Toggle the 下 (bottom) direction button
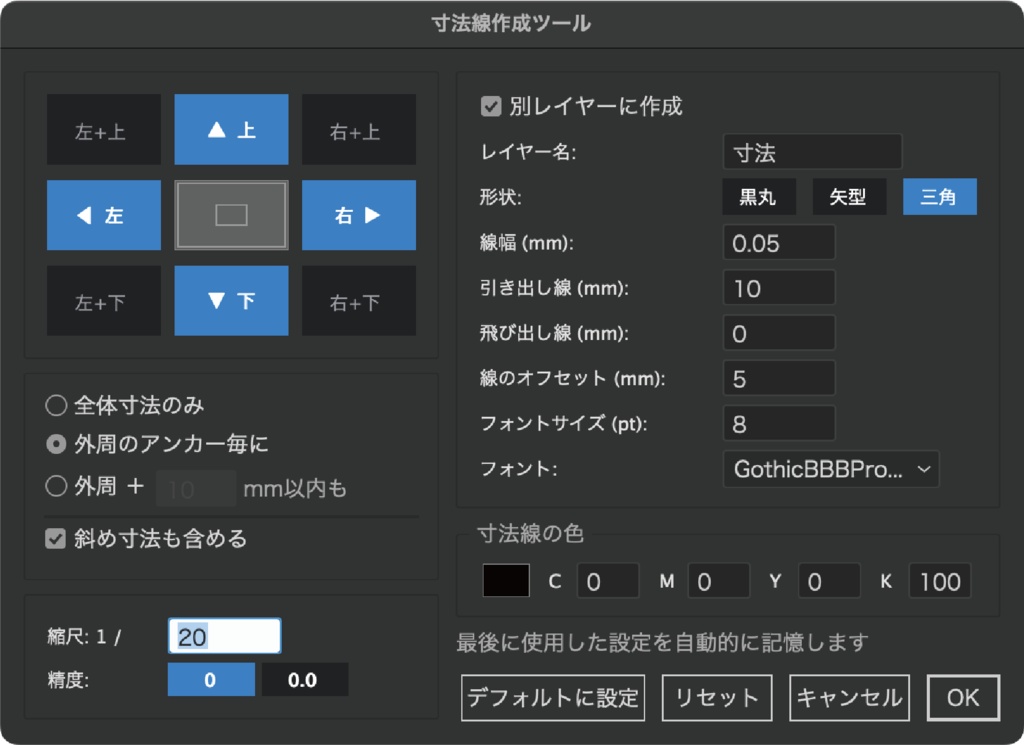The image size is (1024, 745). coord(231,300)
